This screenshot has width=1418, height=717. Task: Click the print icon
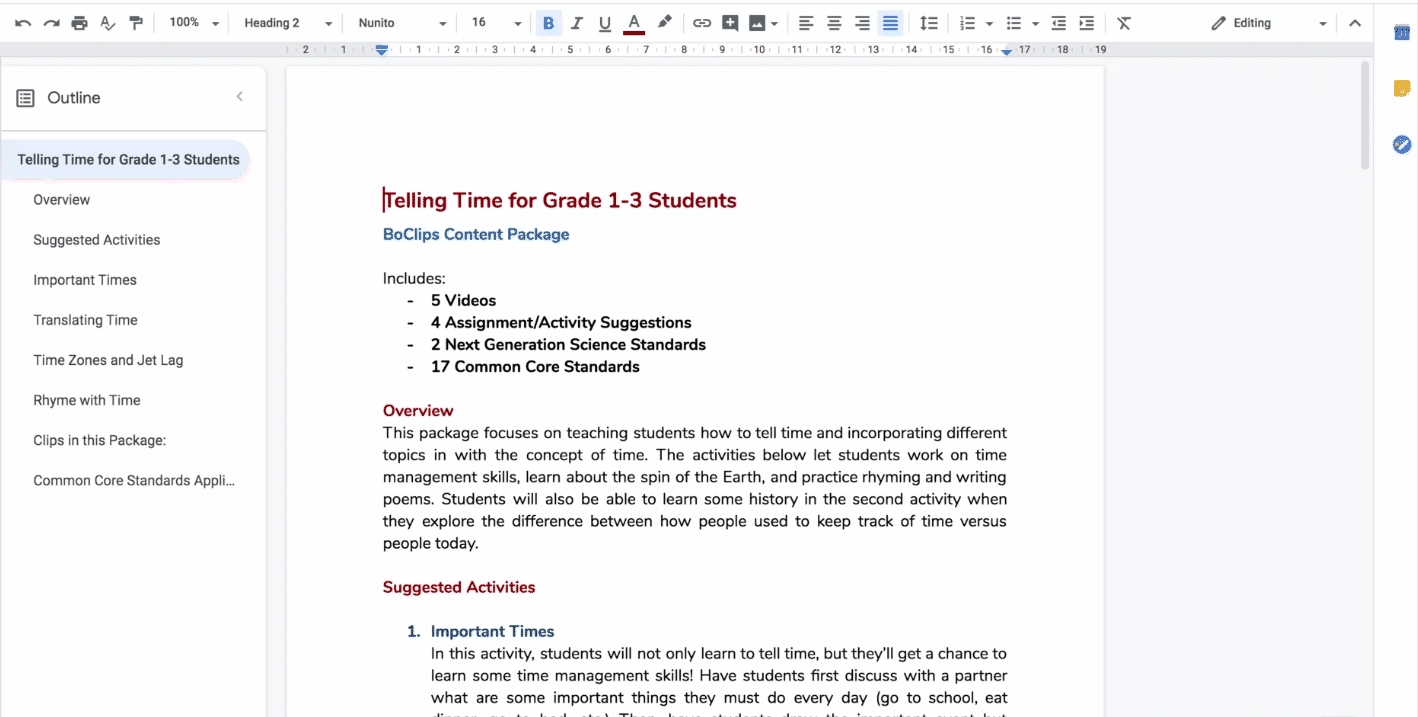[x=79, y=23]
